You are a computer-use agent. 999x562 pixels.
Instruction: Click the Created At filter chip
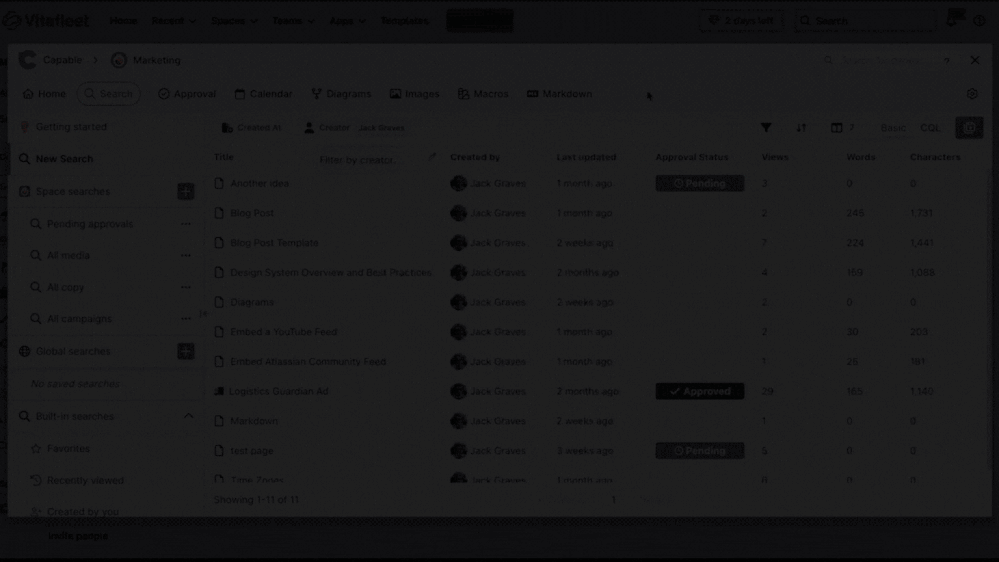coord(251,127)
